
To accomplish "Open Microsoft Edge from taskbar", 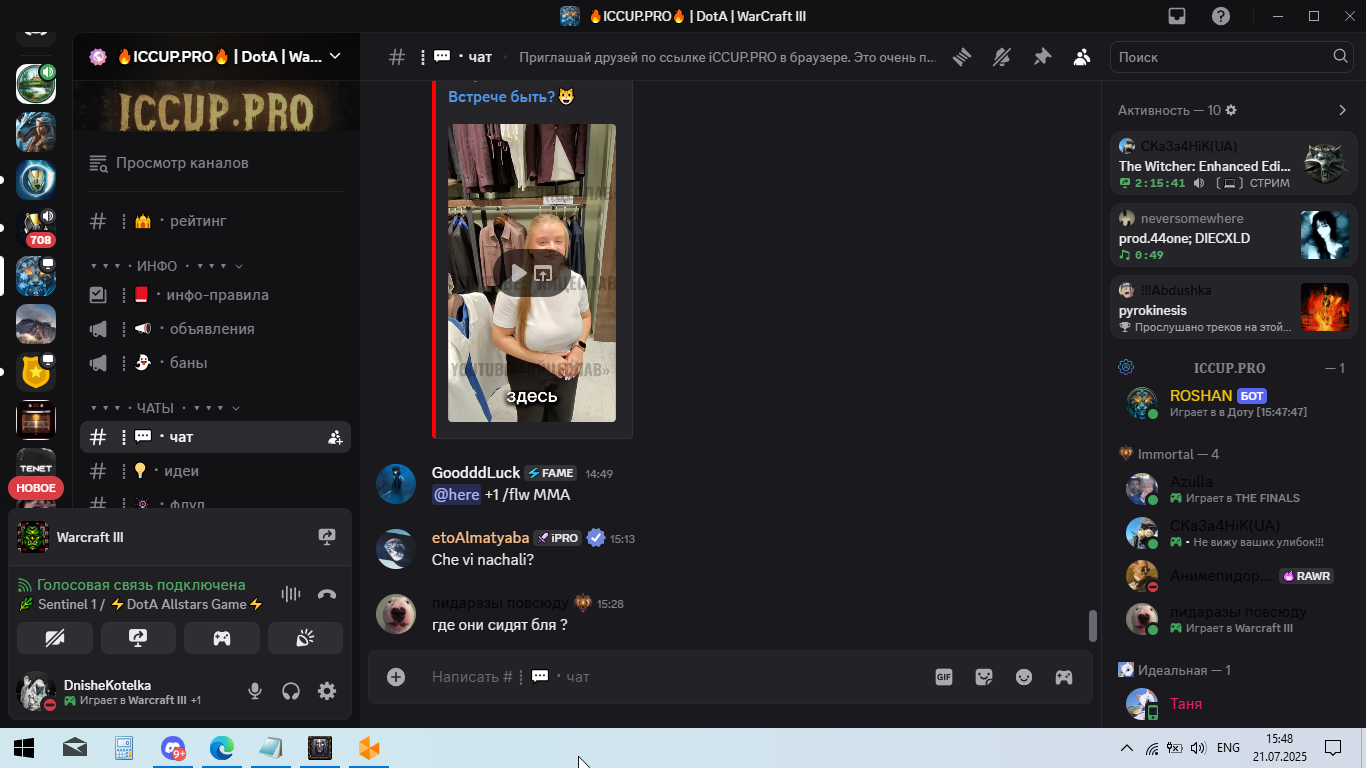I will (222, 748).
